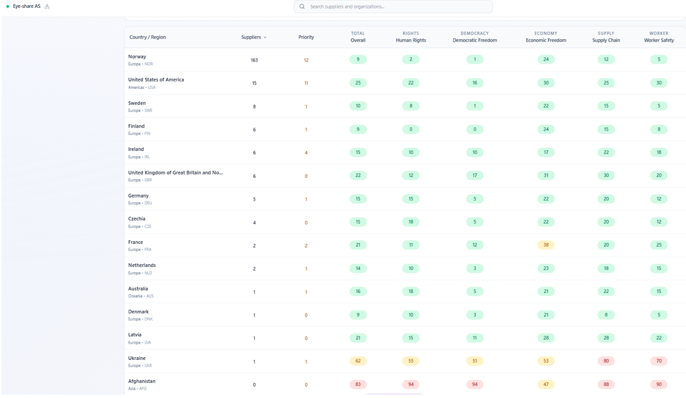Open the Latvia country row
The height and width of the screenshot is (398, 686).
[x=405, y=338]
